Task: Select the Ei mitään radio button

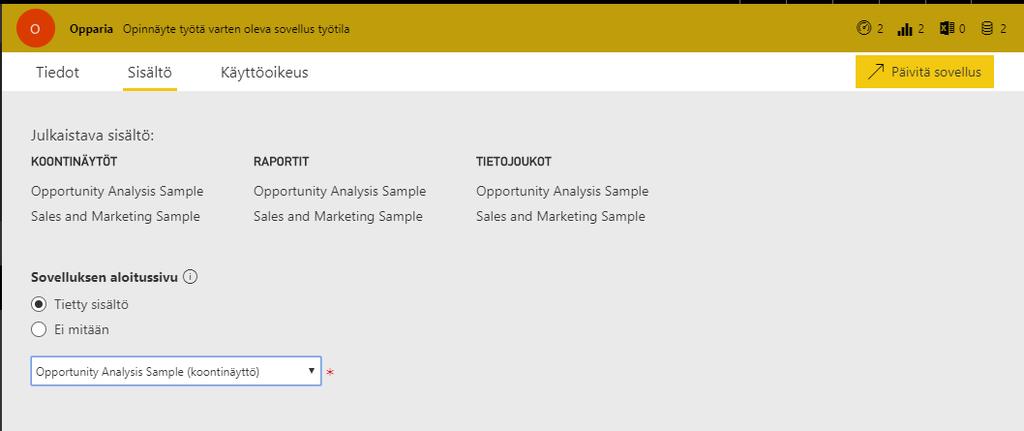Action: (39, 330)
